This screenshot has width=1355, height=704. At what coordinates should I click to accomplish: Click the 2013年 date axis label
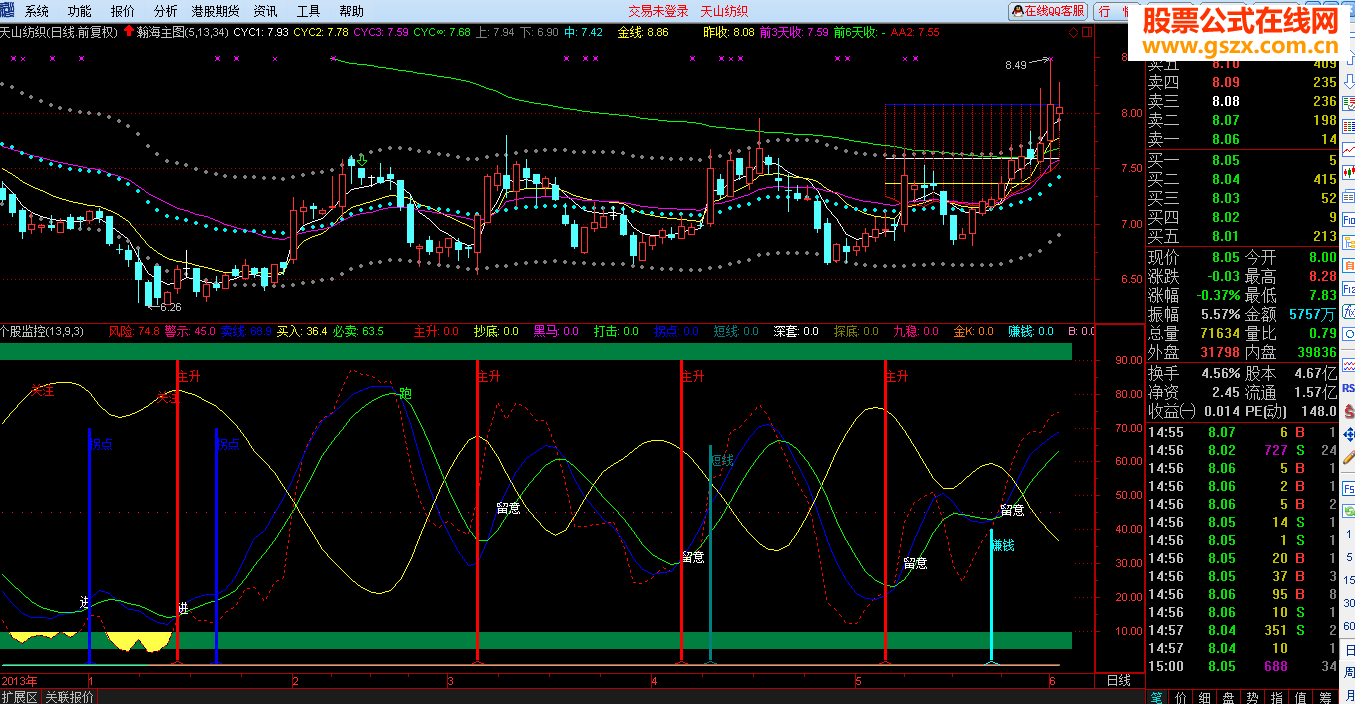(x=19, y=680)
